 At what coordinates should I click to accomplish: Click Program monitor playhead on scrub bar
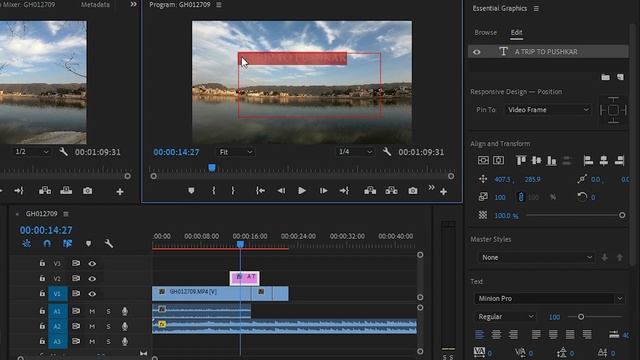click(212, 168)
